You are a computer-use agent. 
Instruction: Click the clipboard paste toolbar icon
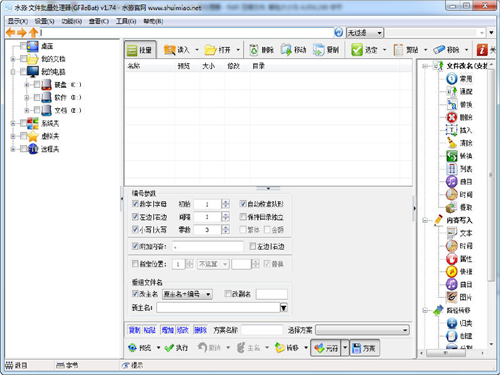[x=398, y=50]
